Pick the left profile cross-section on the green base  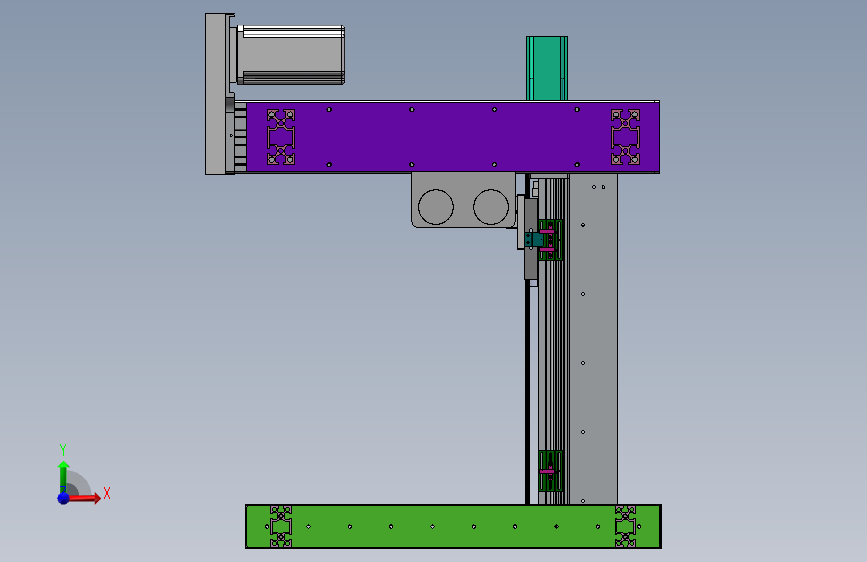pos(281,527)
